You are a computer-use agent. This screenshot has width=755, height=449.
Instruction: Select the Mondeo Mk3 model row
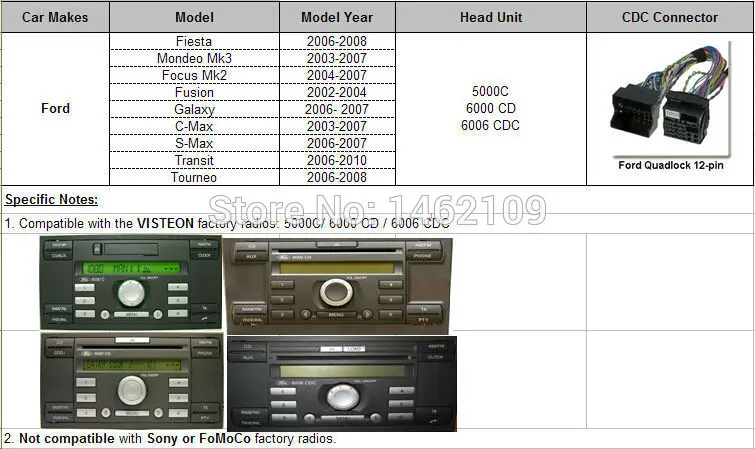[x=194, y=58]
